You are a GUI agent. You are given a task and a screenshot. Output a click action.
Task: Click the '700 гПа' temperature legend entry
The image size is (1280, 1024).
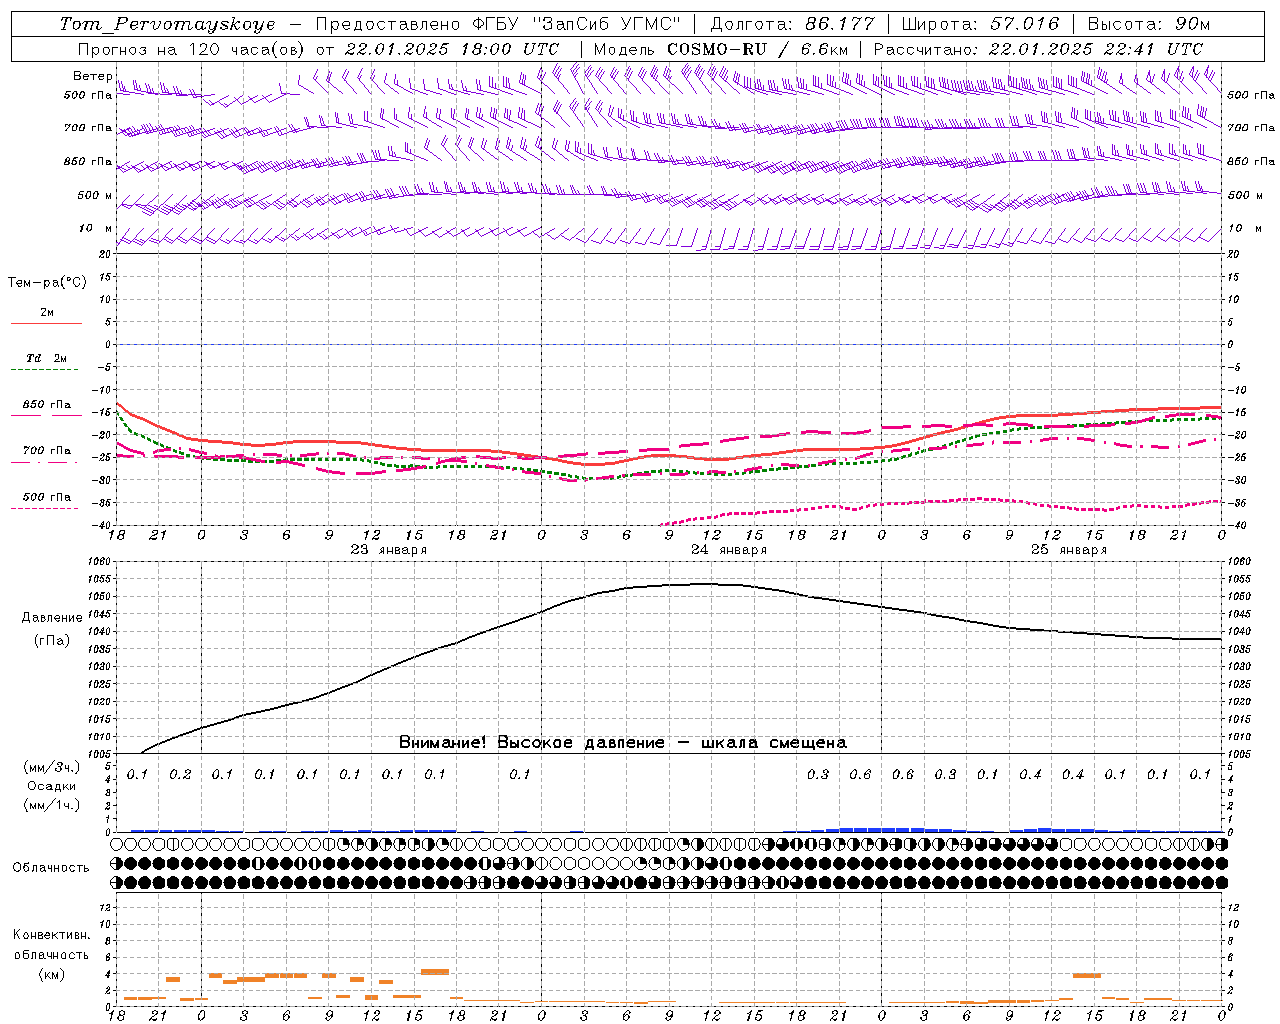[x=47, y=451]
